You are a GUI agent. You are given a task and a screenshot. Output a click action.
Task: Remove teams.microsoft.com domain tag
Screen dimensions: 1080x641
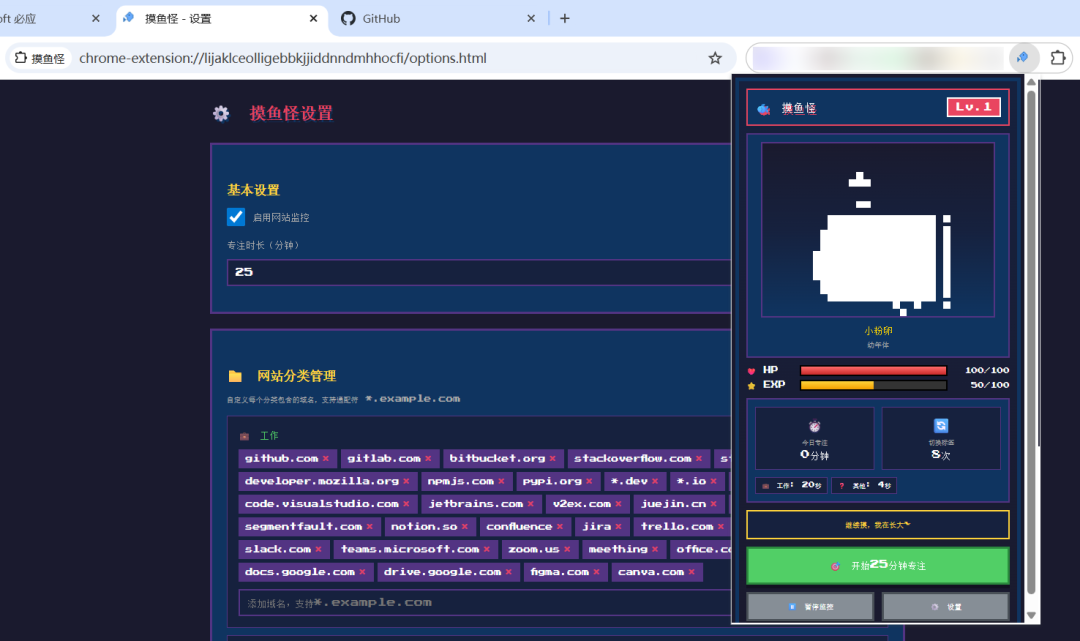click(x=486, y=549)
